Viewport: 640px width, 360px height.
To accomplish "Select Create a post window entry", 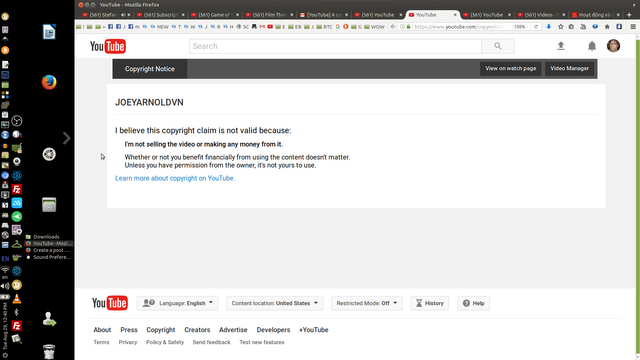I will pyautogui.click(x=48, y=250).
